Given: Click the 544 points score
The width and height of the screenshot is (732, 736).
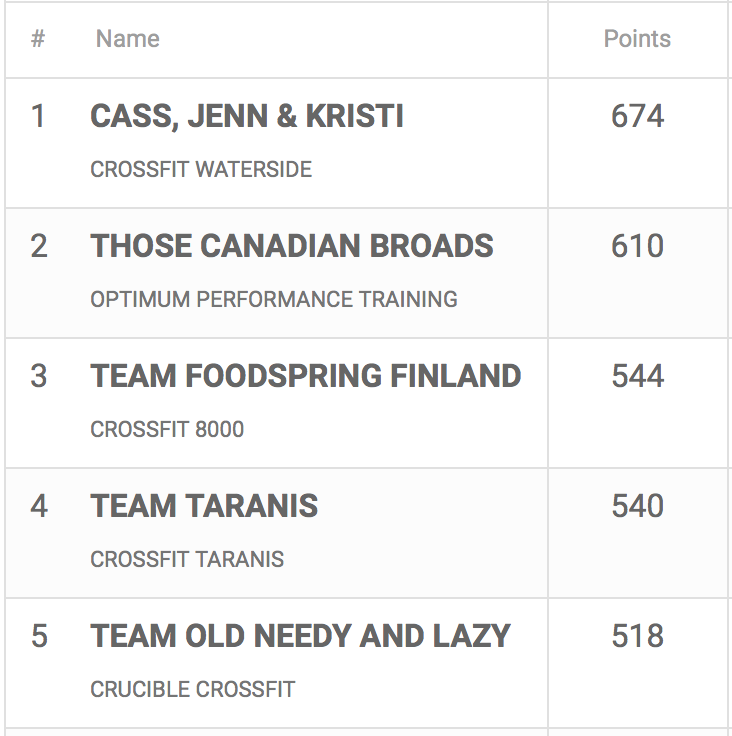Looking at the screenshot, I should click(637, 376).
